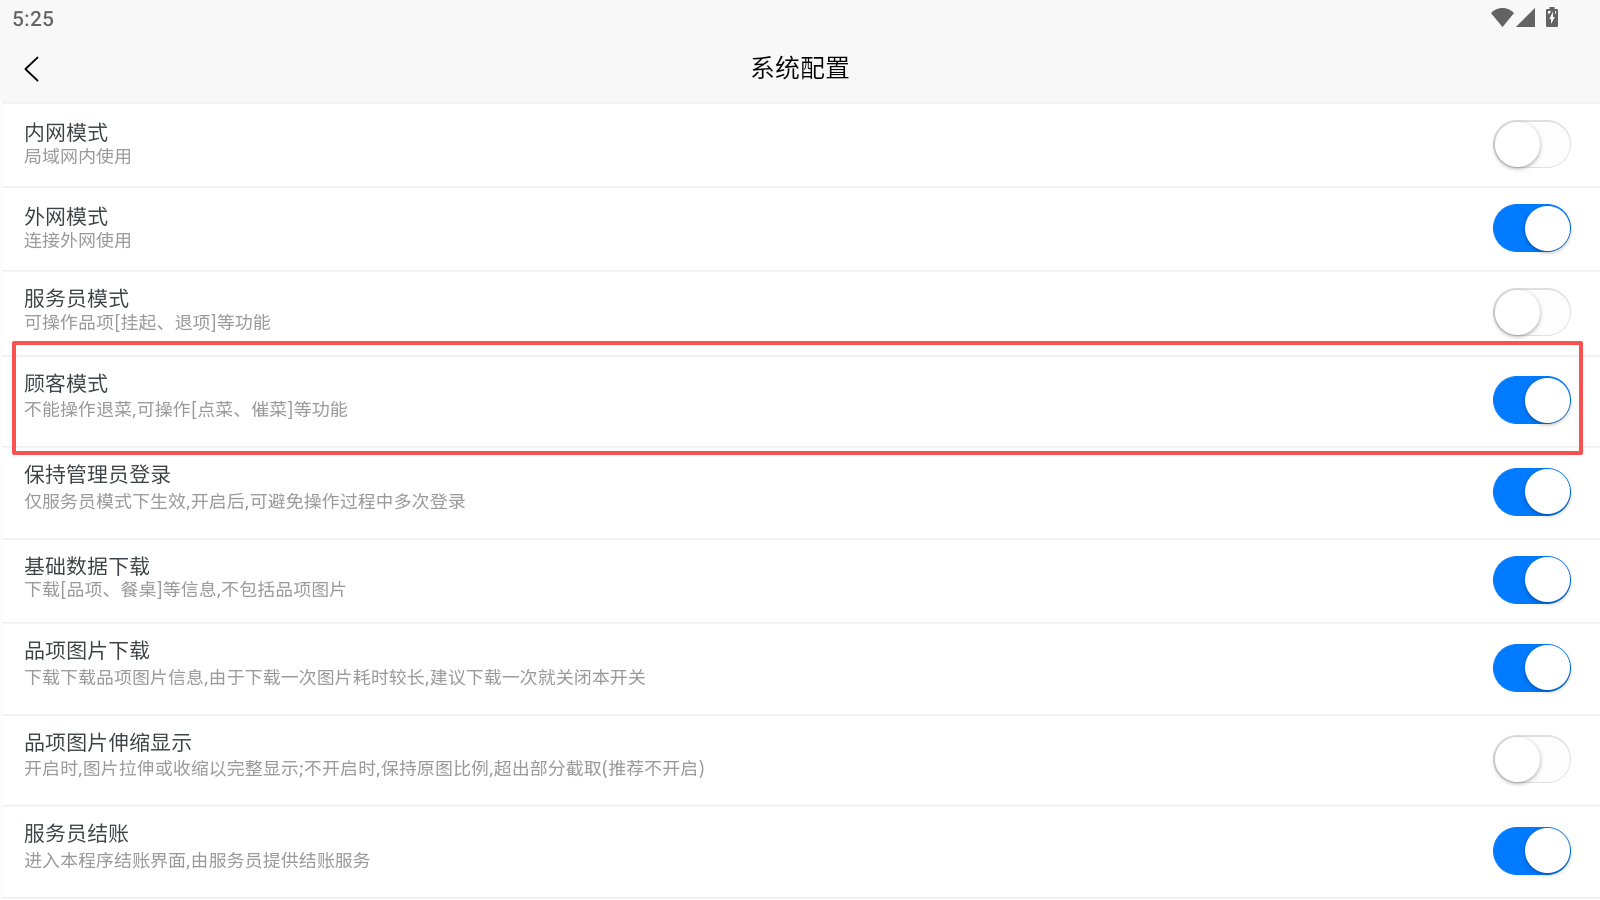Disable 外网模式 toggle switch

(1531, 229)
